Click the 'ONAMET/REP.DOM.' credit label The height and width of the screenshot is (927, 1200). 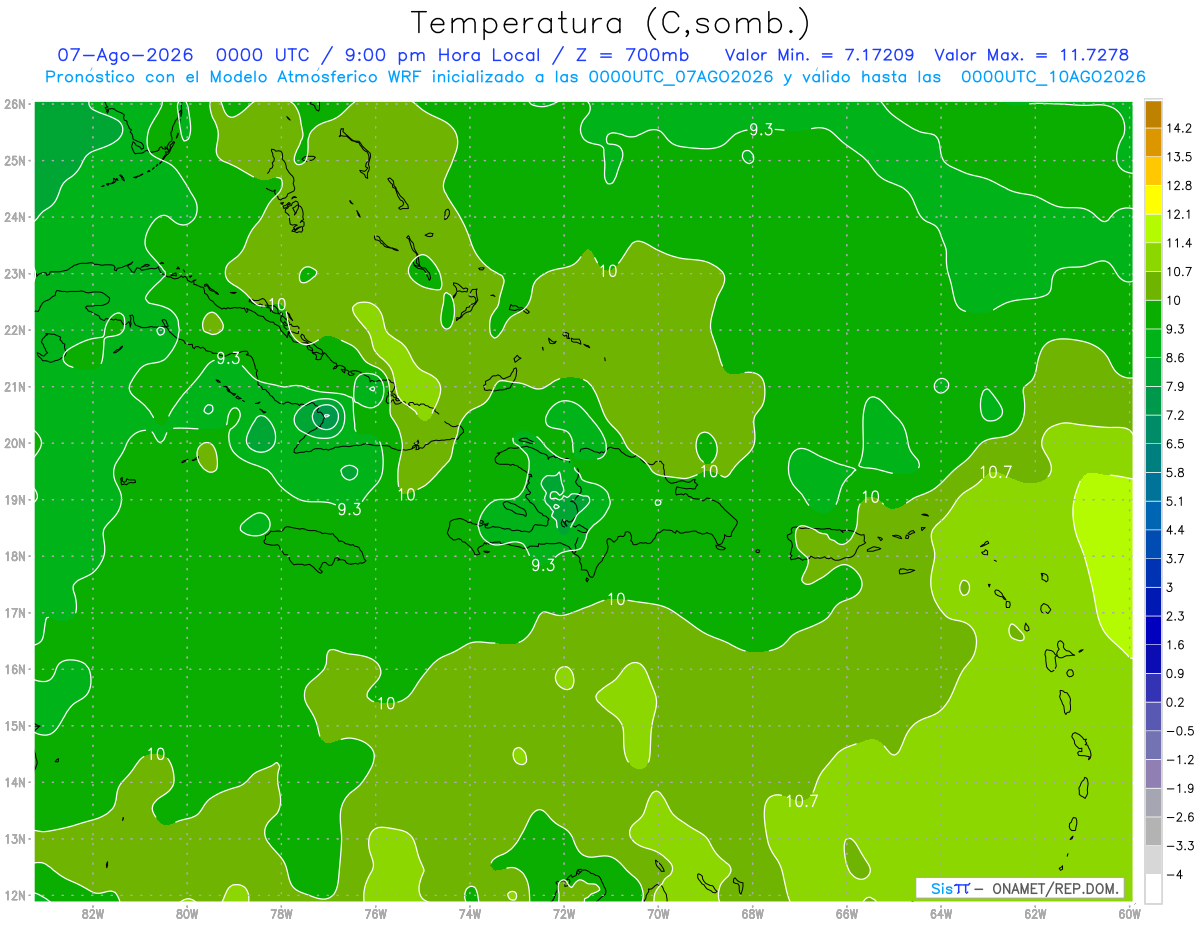1056,888
